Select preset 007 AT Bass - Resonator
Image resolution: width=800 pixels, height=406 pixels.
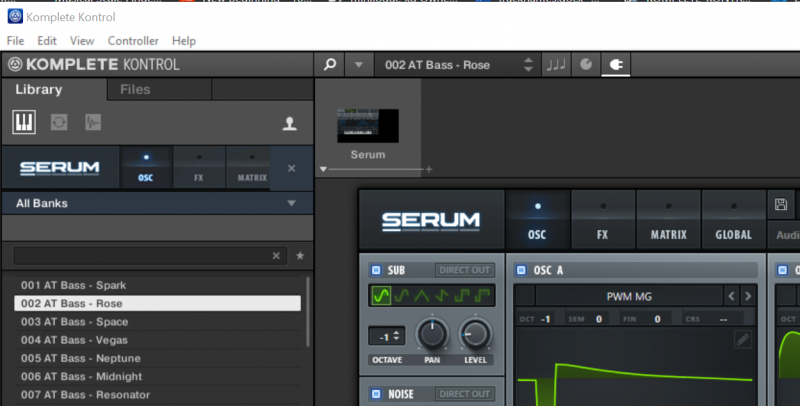click(157, 395)
